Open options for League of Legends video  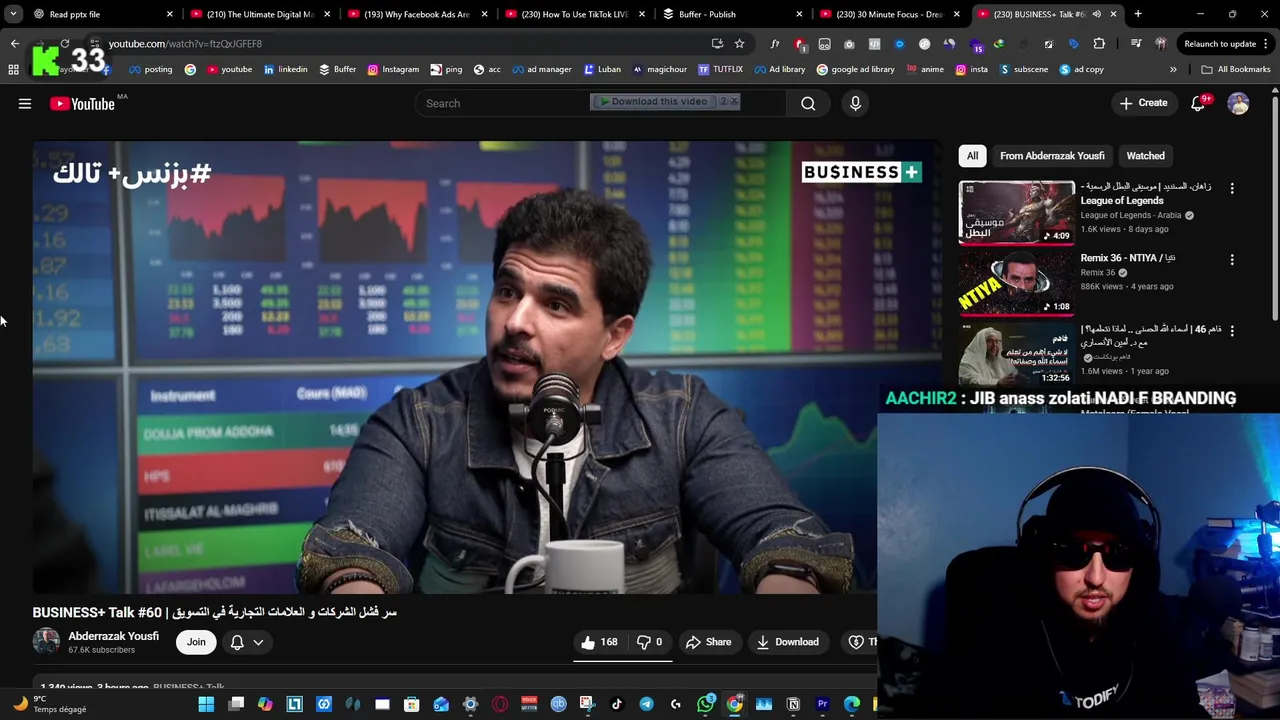pyautogui.click(x=1232, y=188)
